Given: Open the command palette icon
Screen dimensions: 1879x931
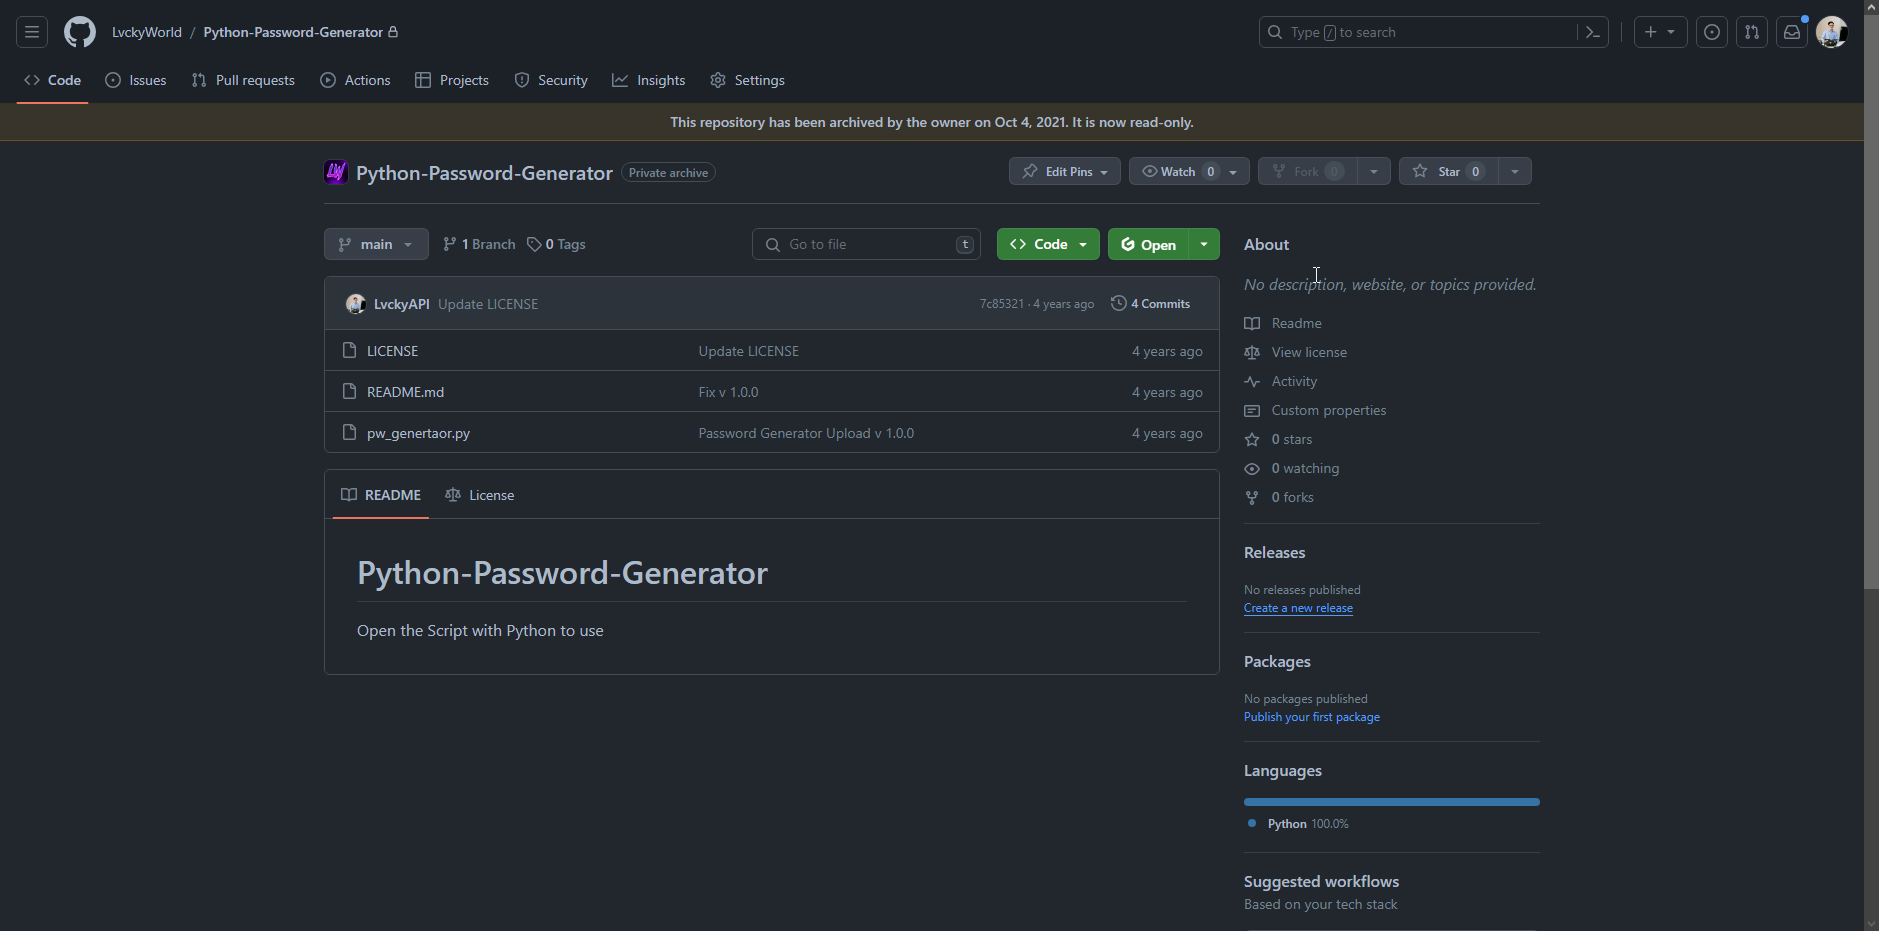Looking at the screenshot, I should [x=1593, y=32].
